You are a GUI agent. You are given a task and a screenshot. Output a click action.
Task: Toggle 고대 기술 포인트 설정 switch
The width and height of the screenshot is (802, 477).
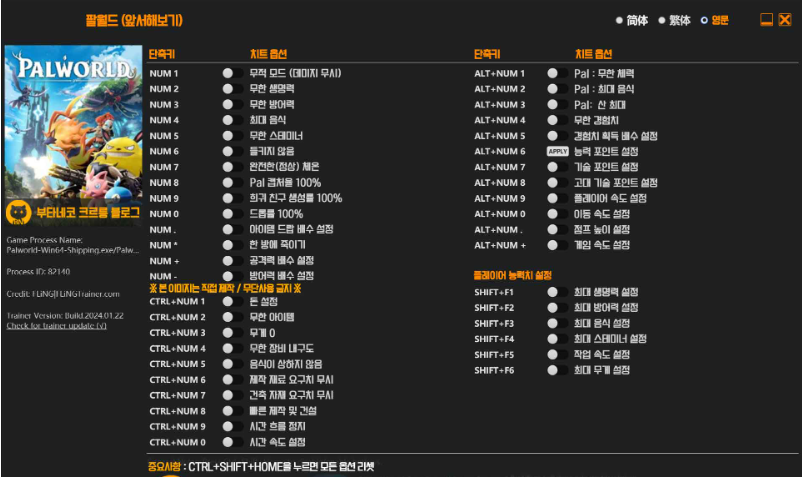558,183
